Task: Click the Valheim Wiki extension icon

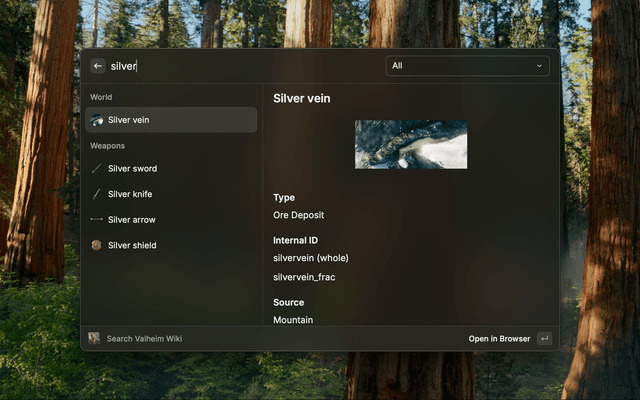Action: click(94, 338)
